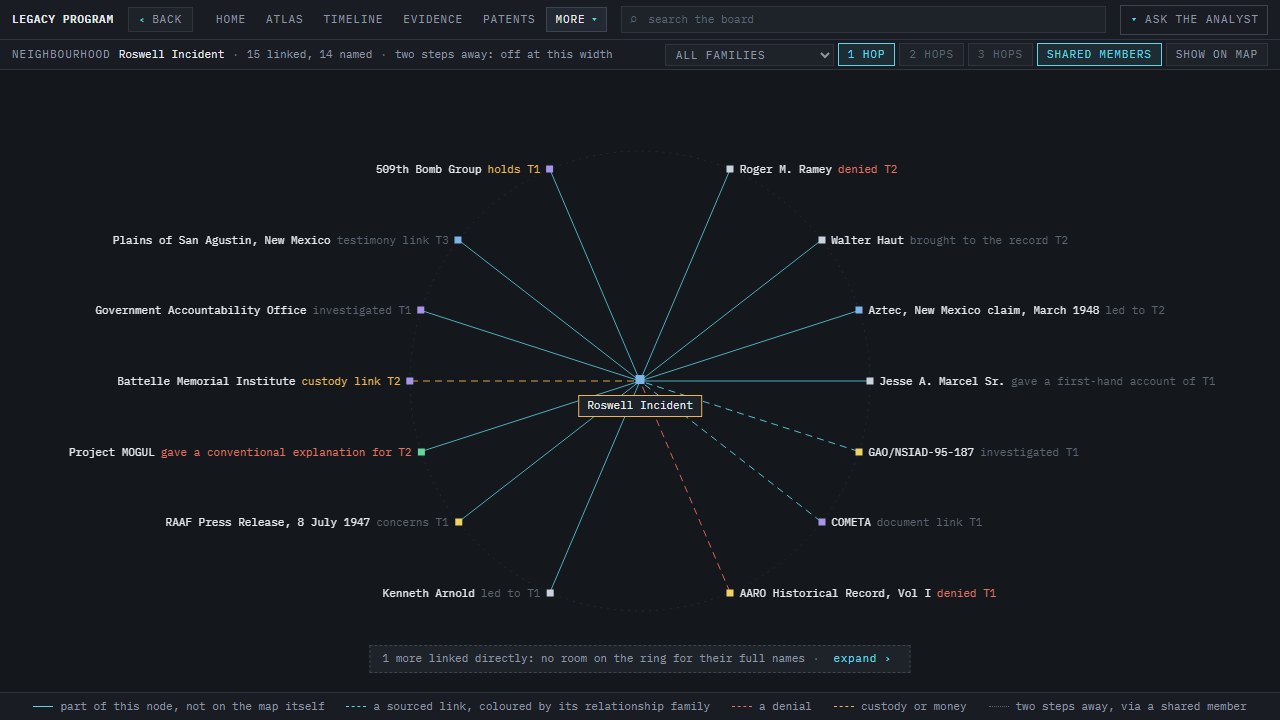Screen dimensions: 1280x720
Task: Click the Jesse A. Marcel Sr. node square
Action: (x=870, y=381)
